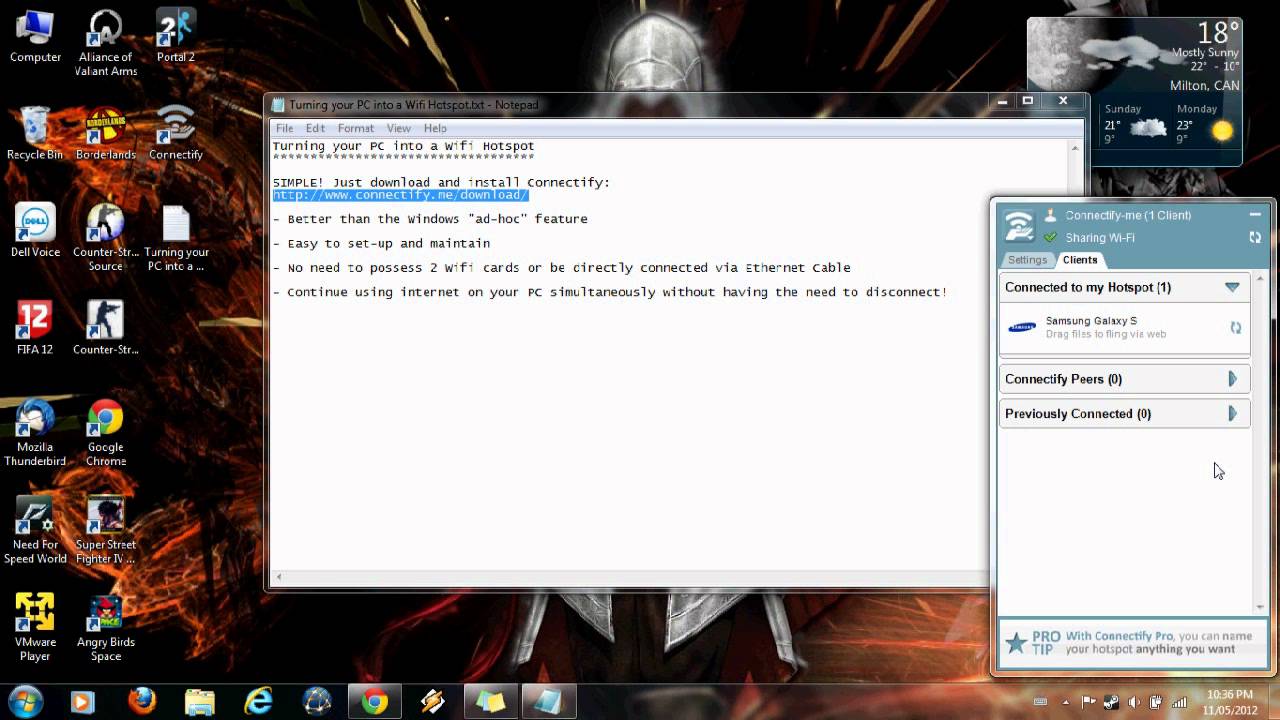Select the Borderlands desktop shortcut
Screen dimensions: 1280x720
point(106,134)
